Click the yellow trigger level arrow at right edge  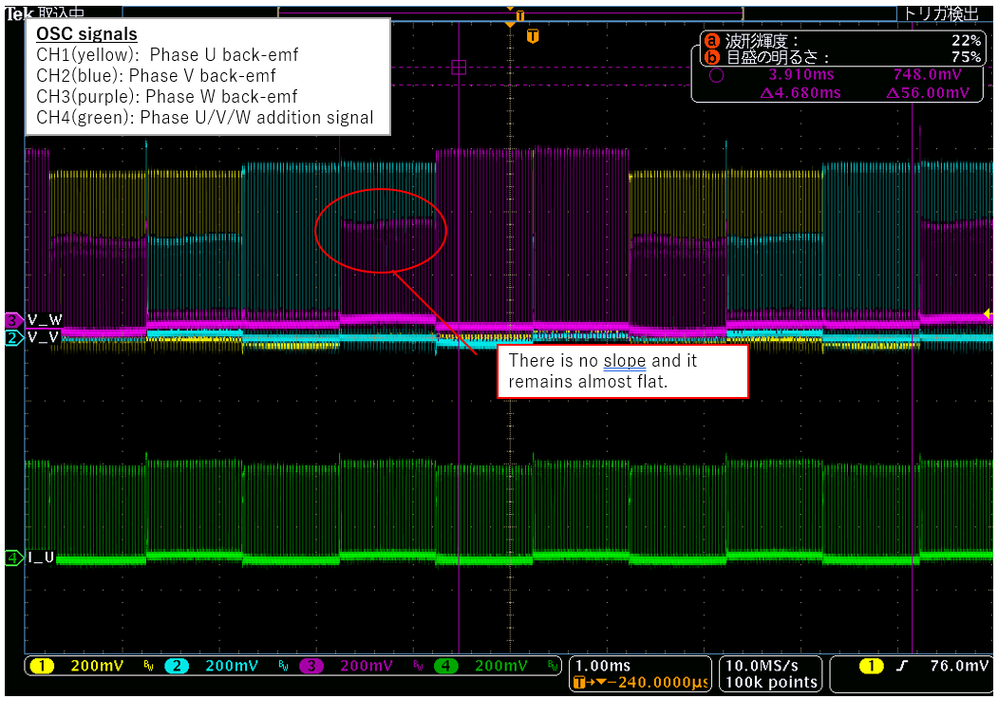click(987, 314)
